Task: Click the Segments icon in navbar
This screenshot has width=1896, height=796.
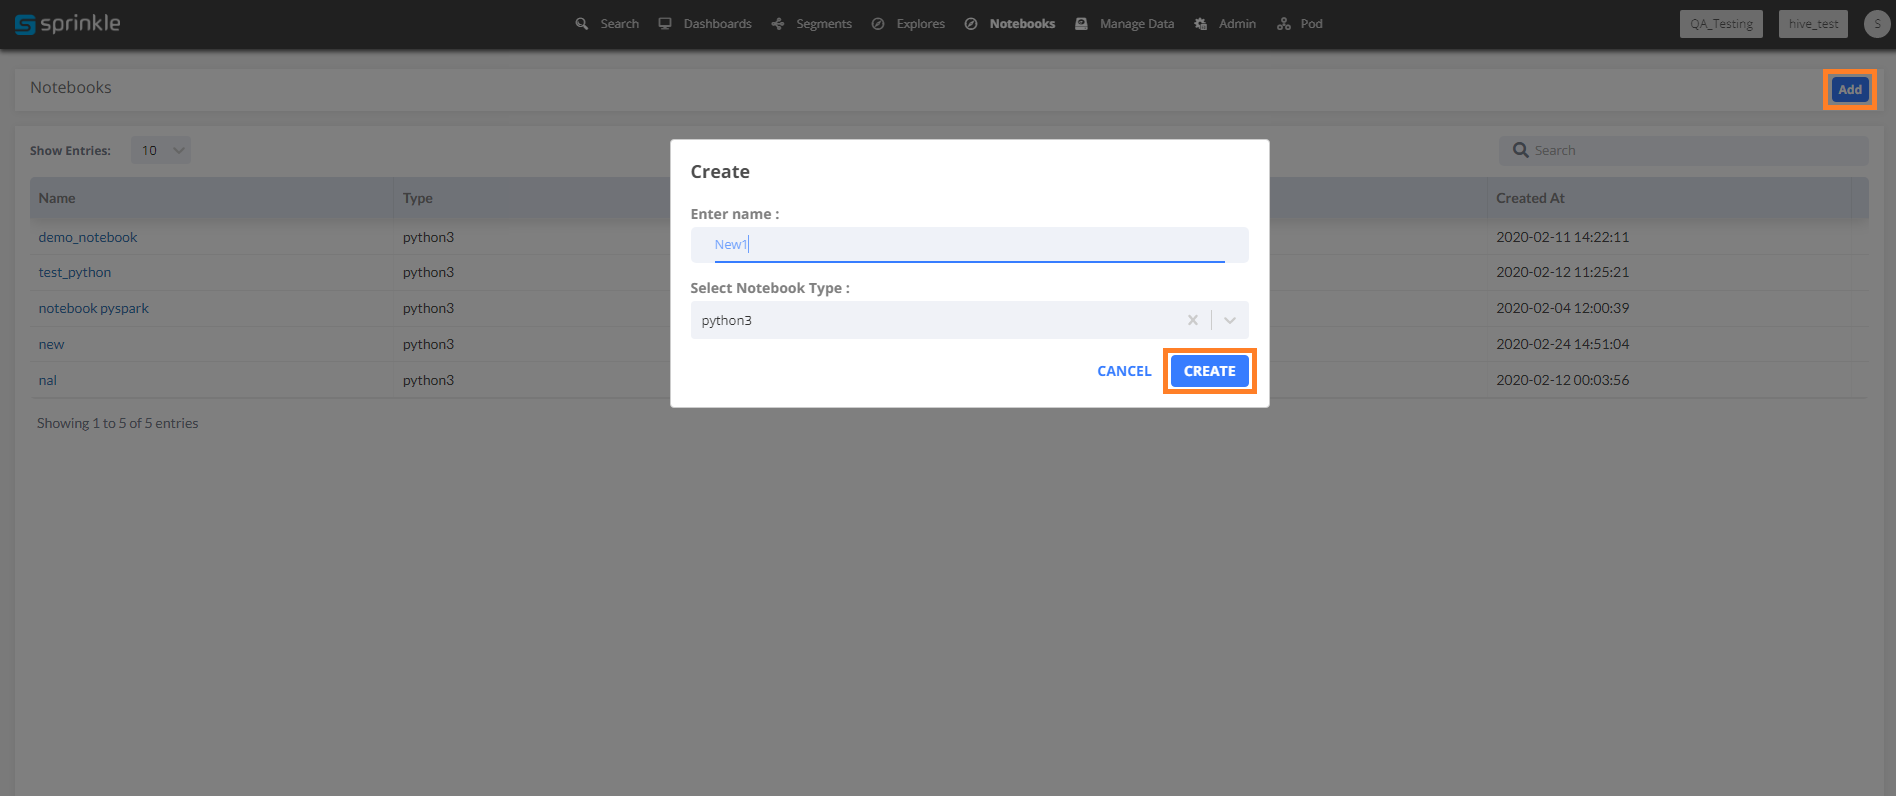Action: click(x=778, y=24)
